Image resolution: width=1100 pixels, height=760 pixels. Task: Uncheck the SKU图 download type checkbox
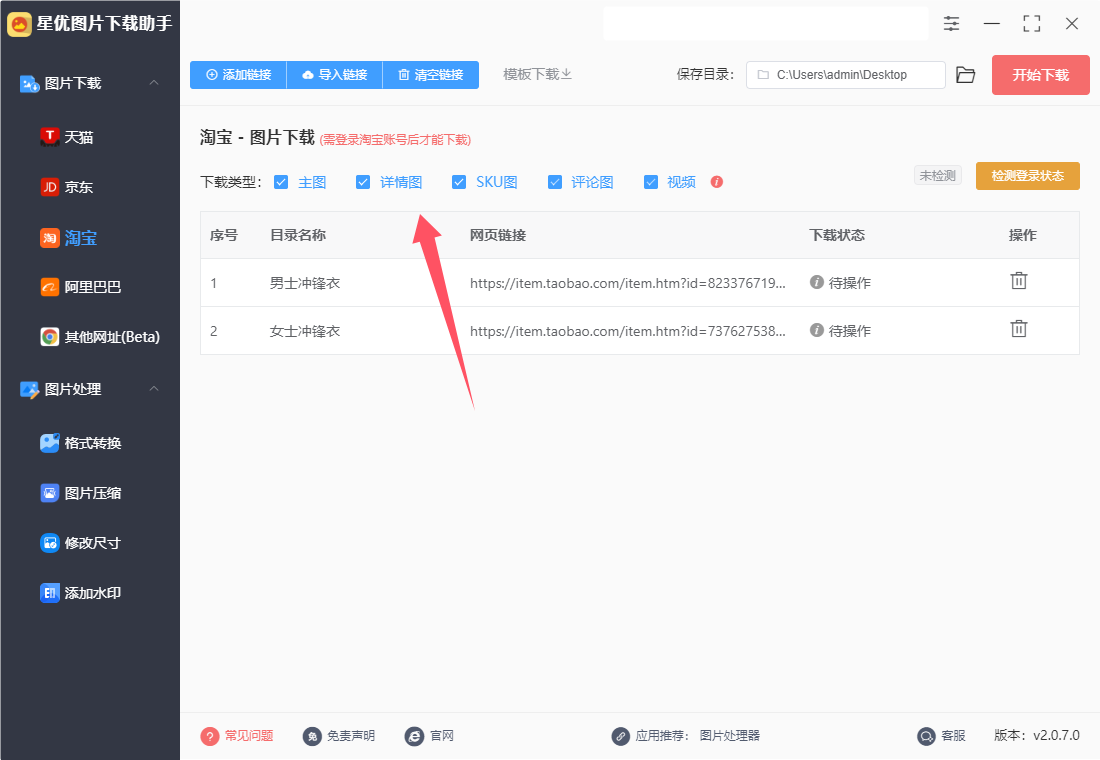pos(459,182)
